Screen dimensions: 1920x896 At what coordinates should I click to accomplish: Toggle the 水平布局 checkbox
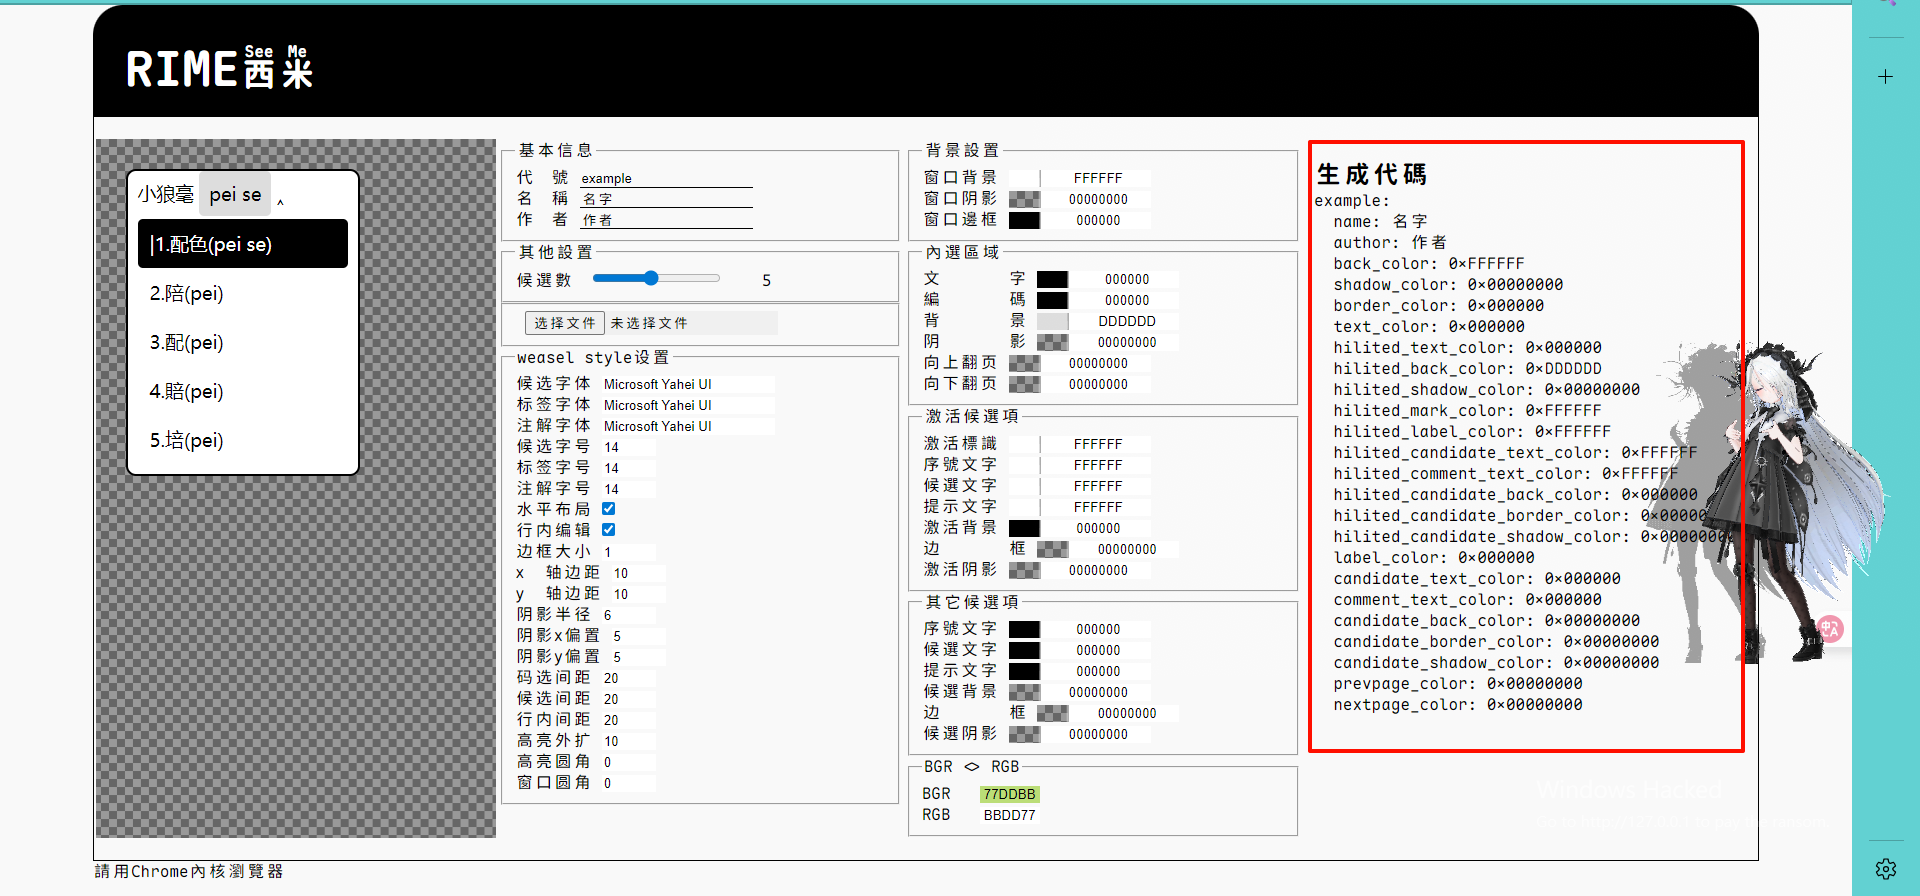click(x=608, y=509)
